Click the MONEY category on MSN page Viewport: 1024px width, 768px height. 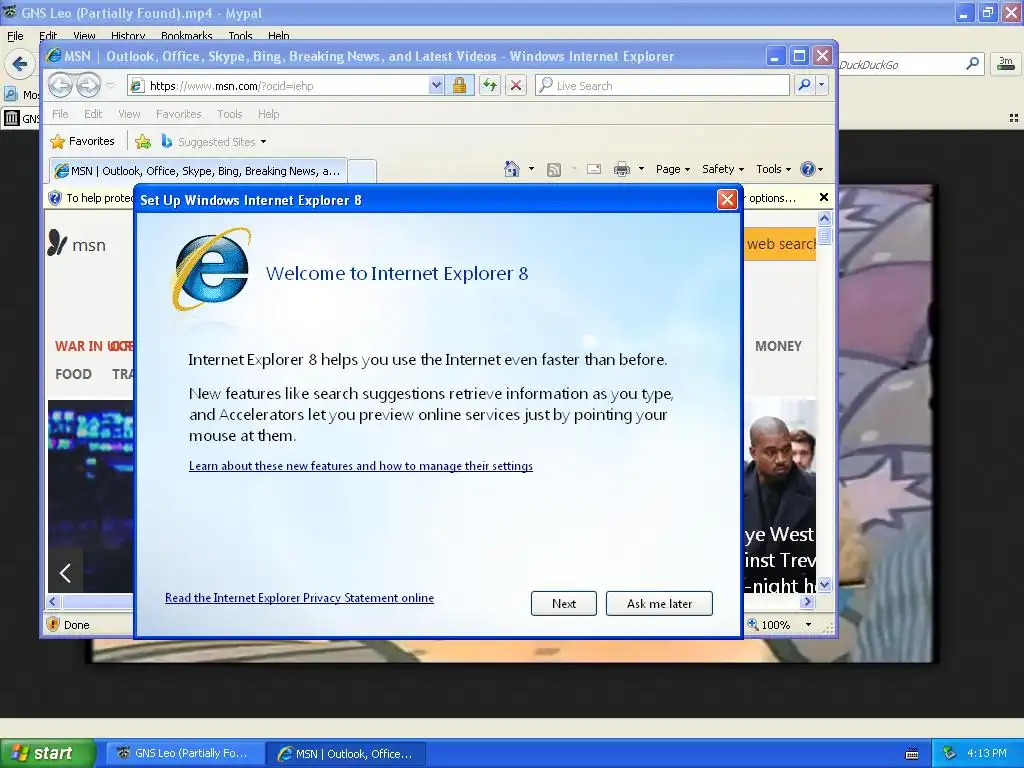pos(778,346)
